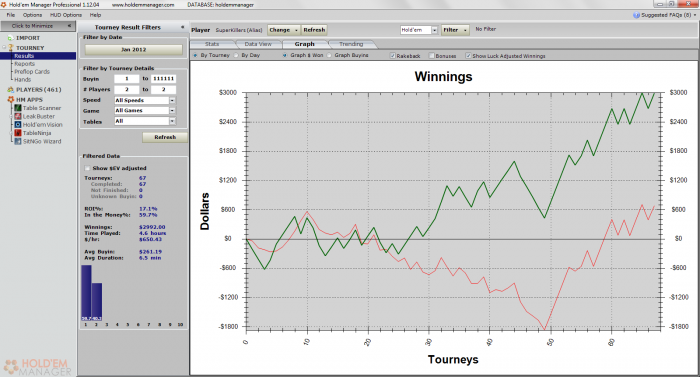This screenshot has width=700, height=377.
Task: Open the Options menu
Action: [32, 15]
